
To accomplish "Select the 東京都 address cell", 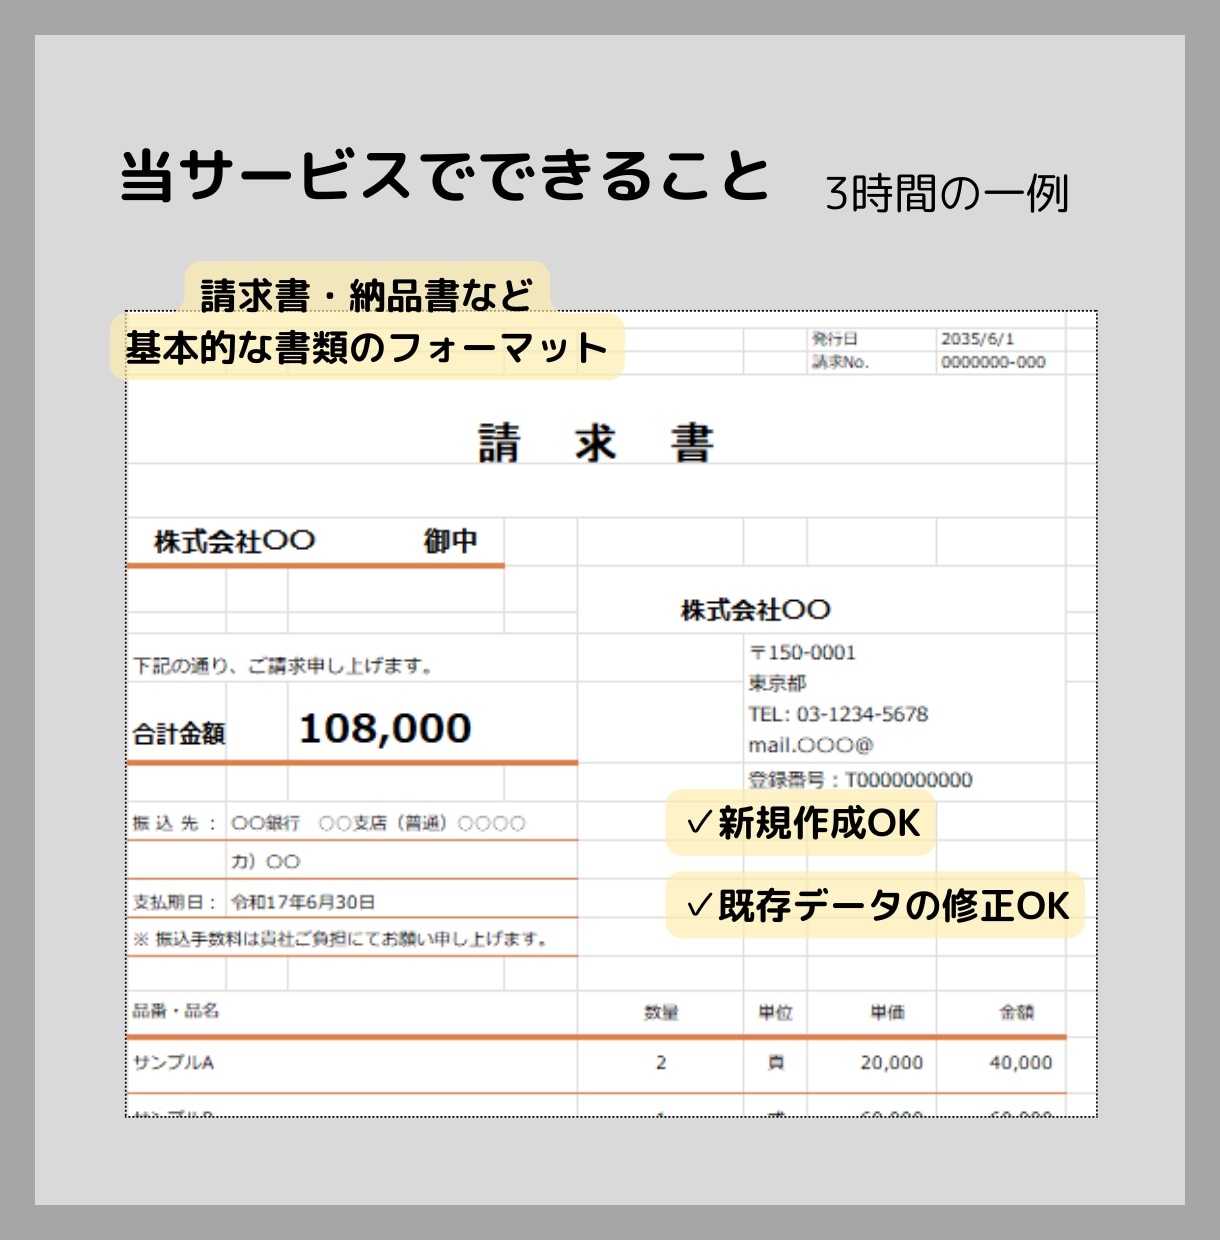I will pos(777,684).
